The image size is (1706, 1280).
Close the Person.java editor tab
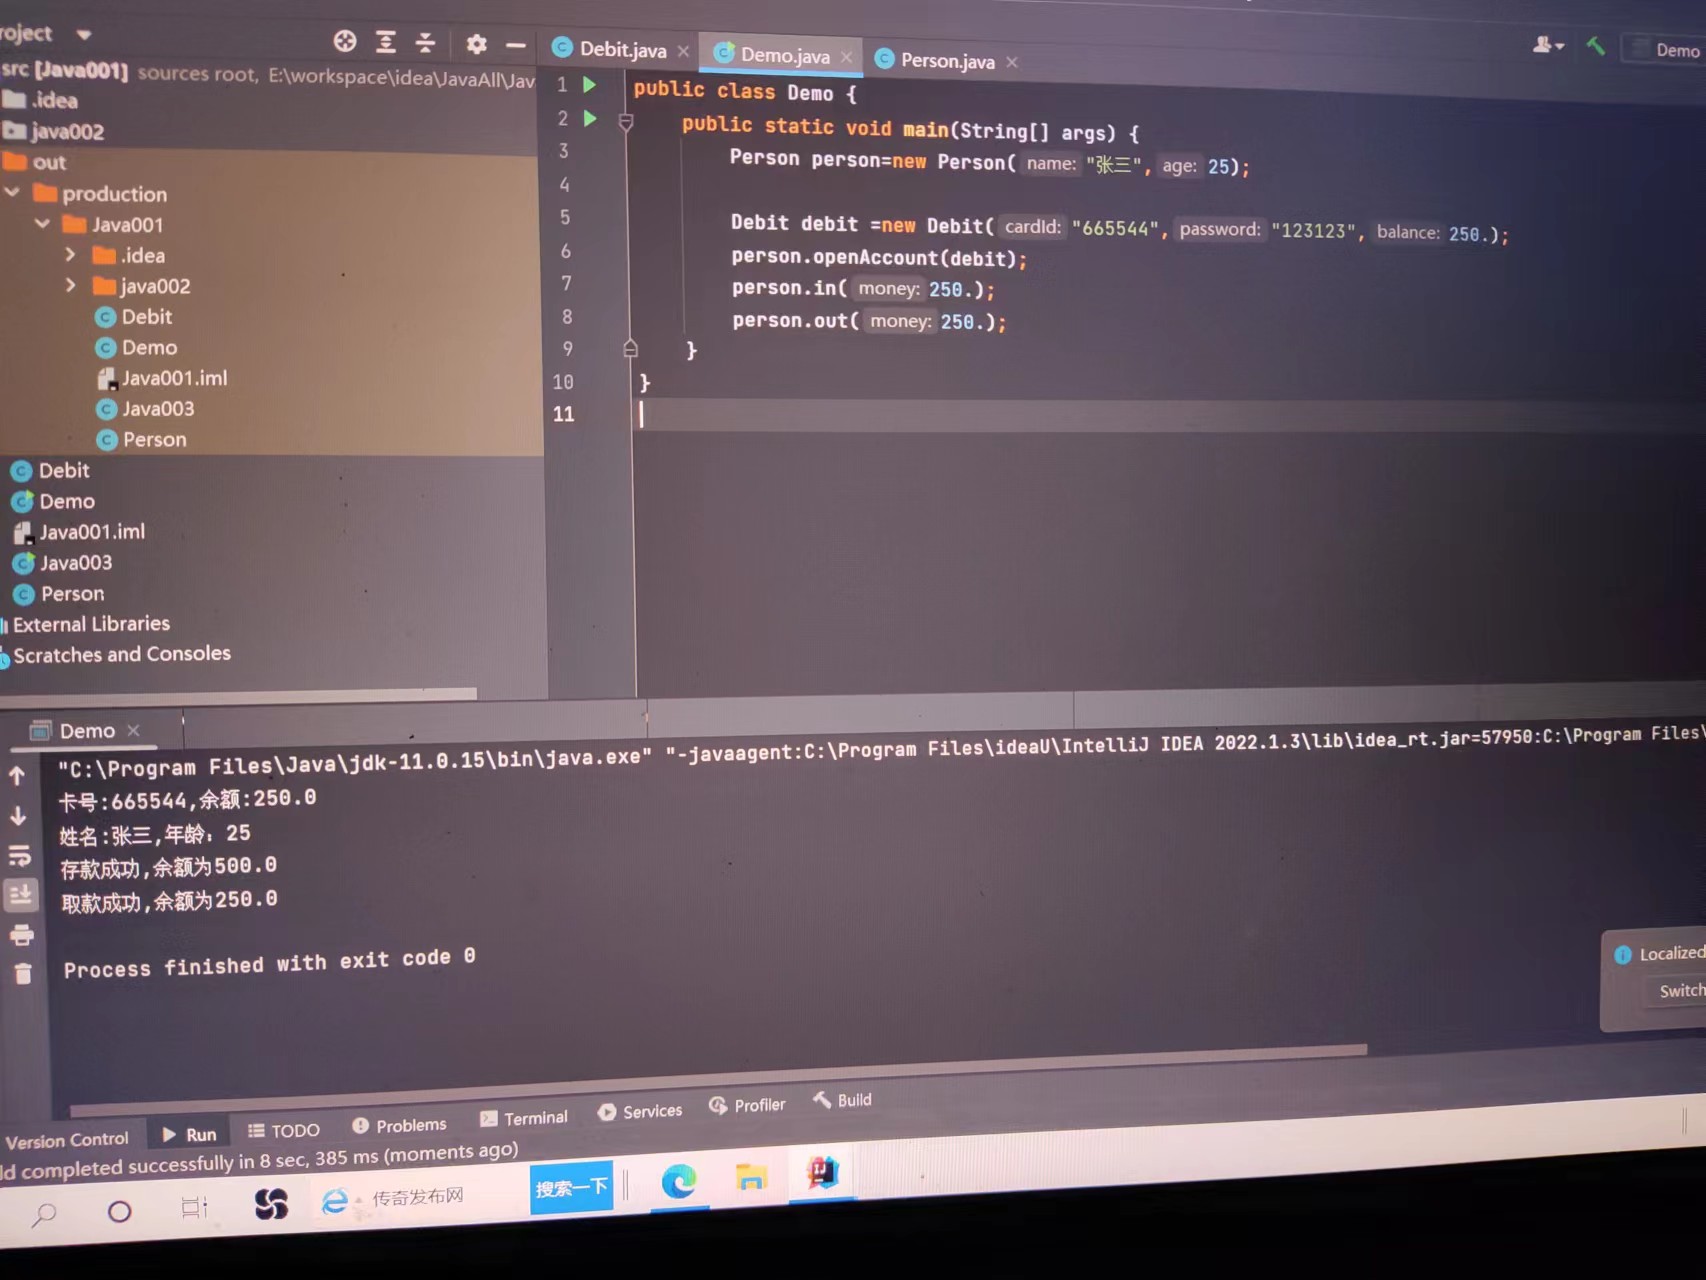point(1012,62)
